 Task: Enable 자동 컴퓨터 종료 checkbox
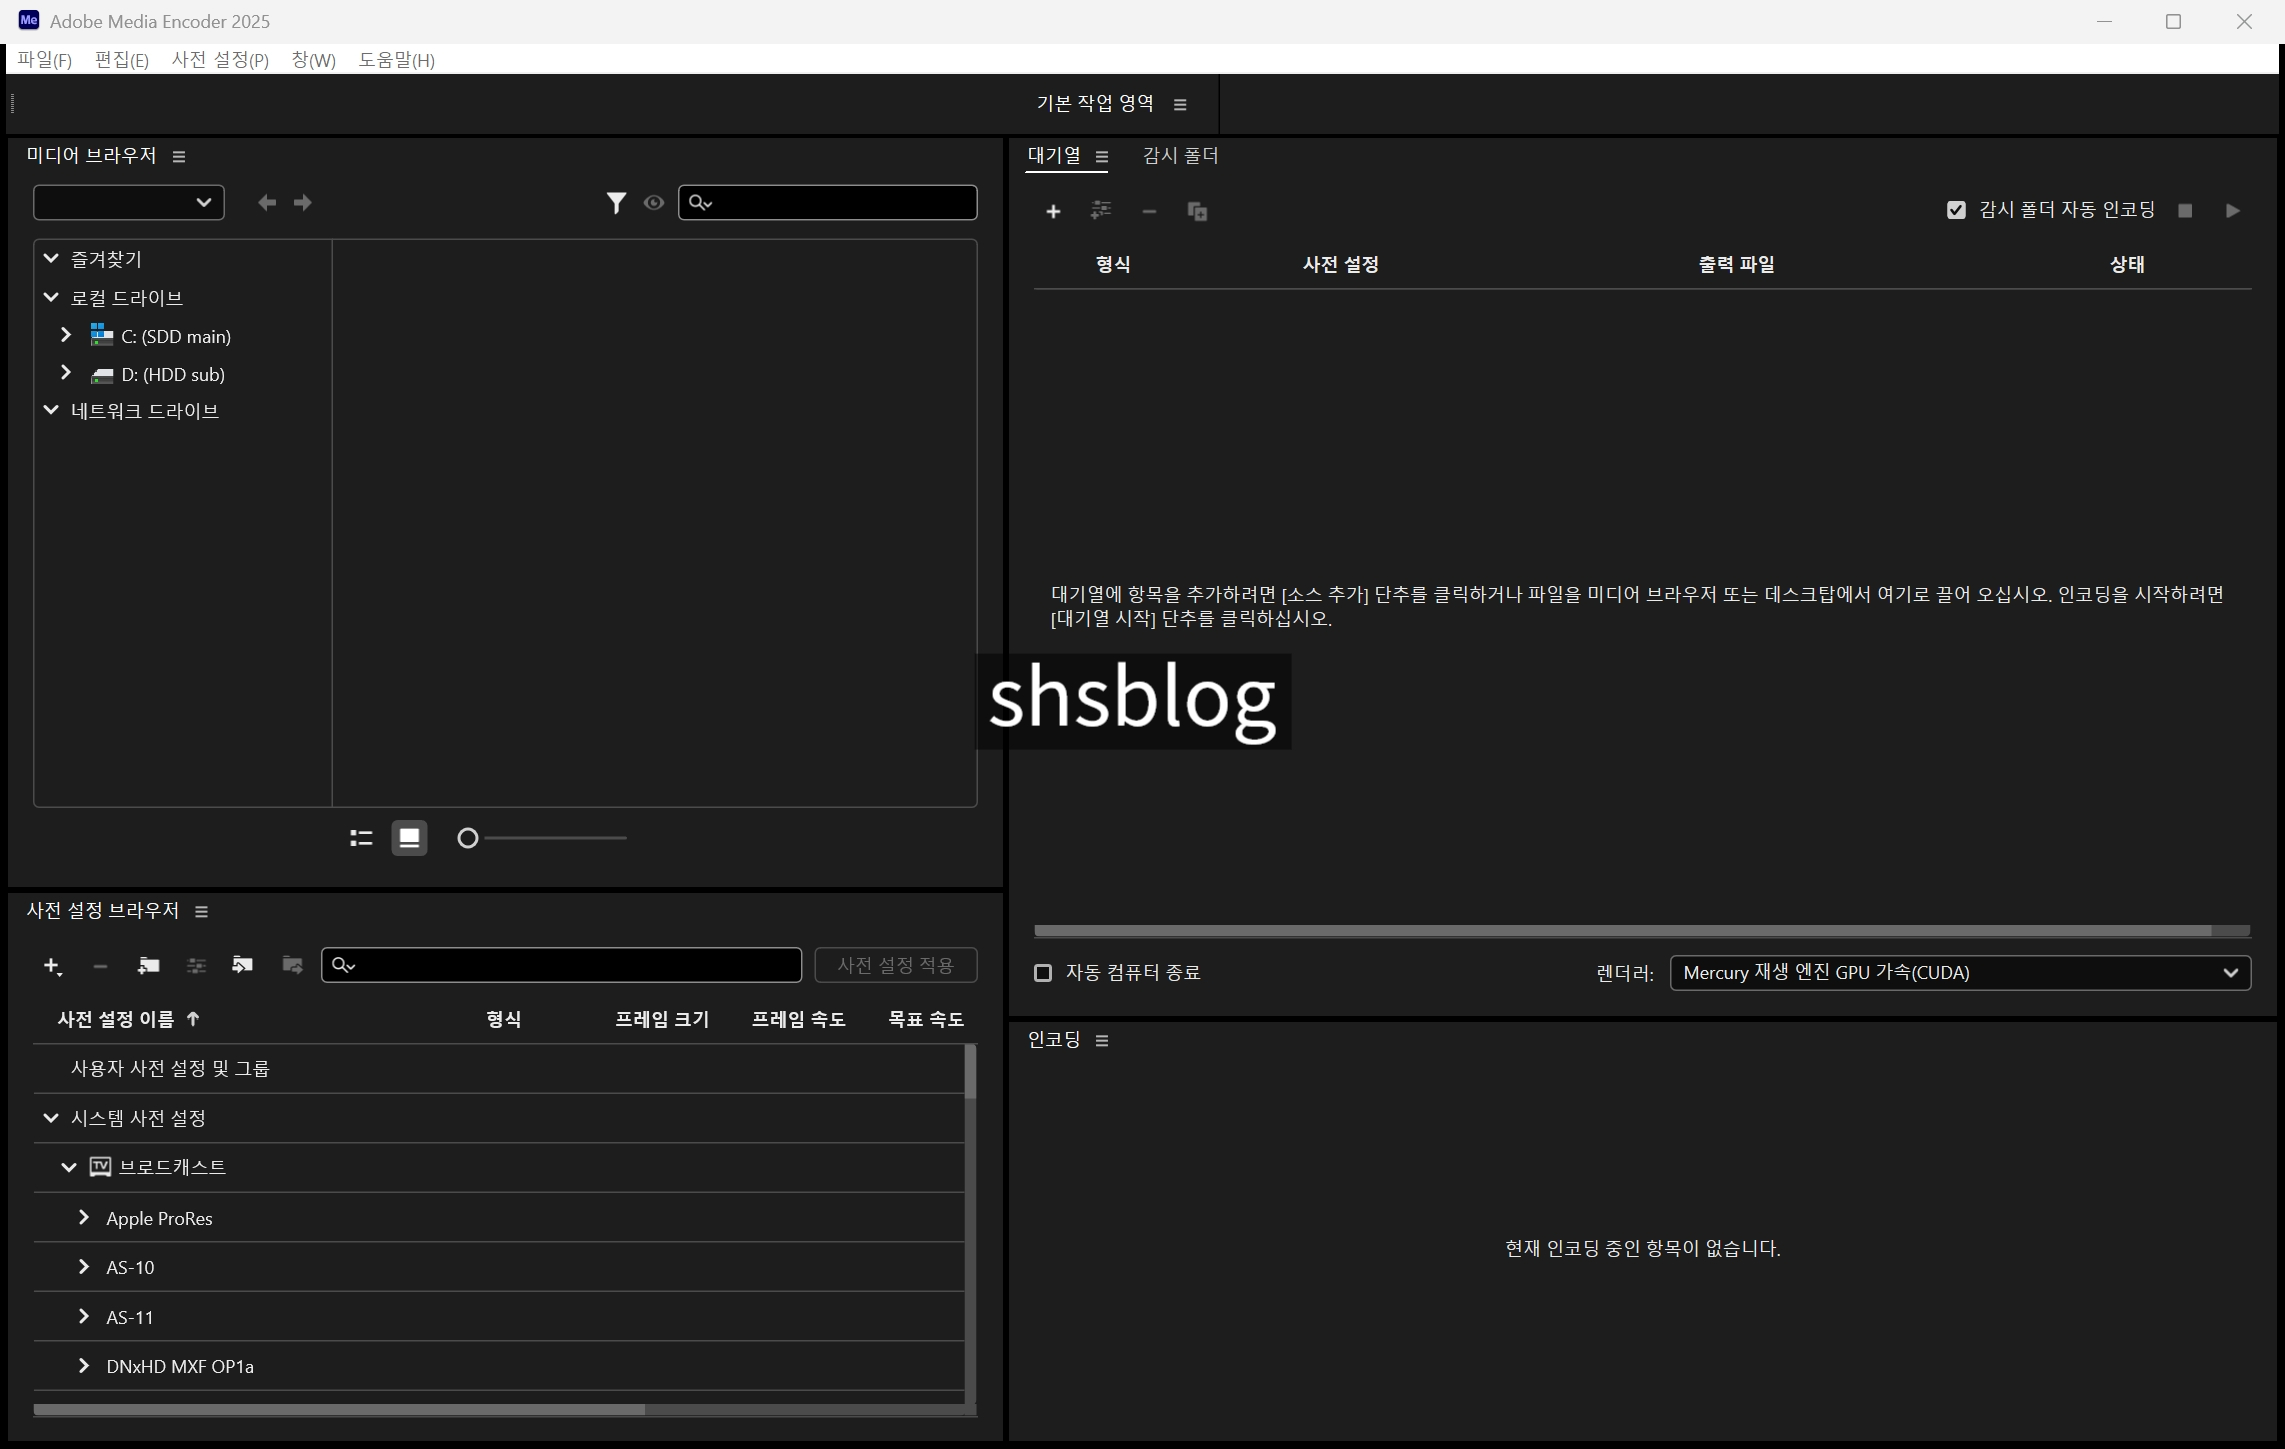click(1043, 973)
